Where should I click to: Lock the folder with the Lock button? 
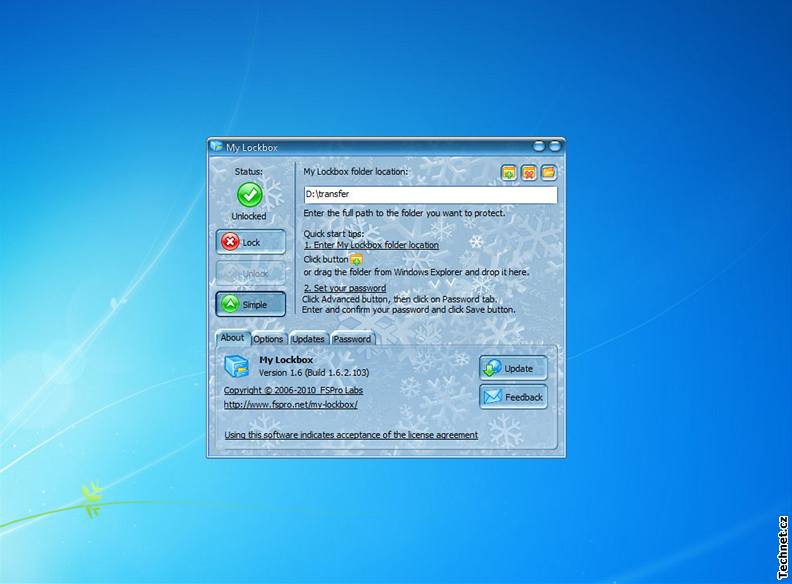click(x=251, y=242)
